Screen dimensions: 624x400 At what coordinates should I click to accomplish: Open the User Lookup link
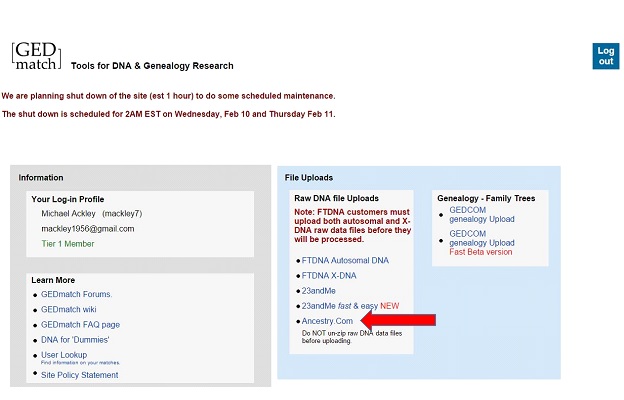click(x=64, y=355)
